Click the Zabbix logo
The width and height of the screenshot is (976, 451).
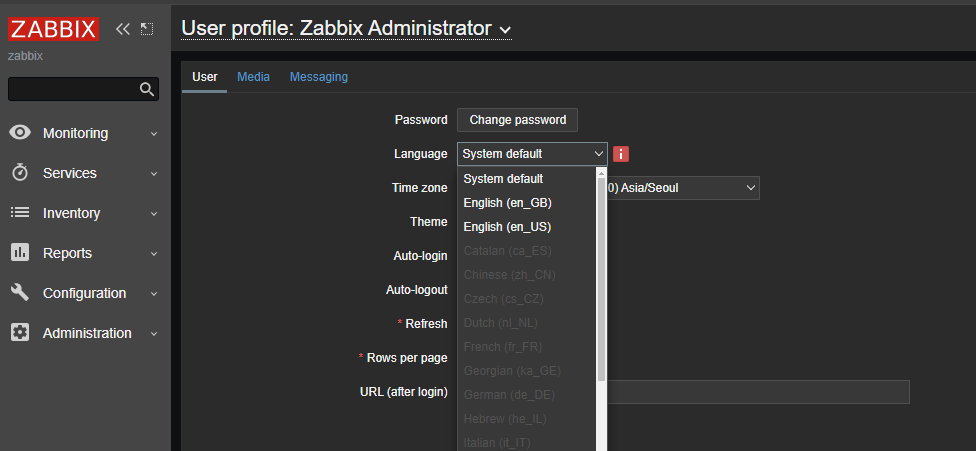pos(53,29)
